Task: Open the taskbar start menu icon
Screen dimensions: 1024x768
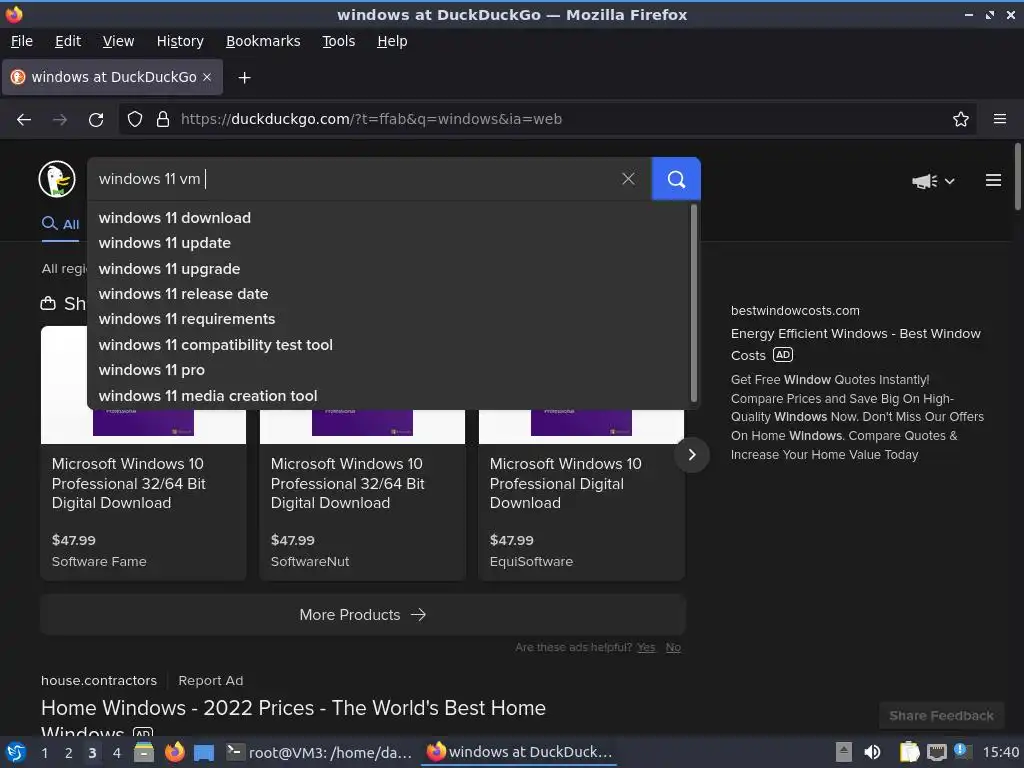Action: click(x=15, y=752)
